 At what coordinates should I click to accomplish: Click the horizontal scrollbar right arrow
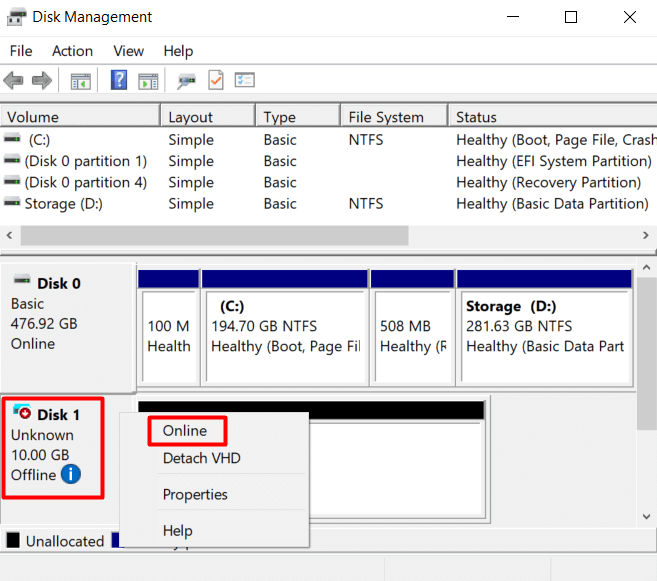point(645,235)
